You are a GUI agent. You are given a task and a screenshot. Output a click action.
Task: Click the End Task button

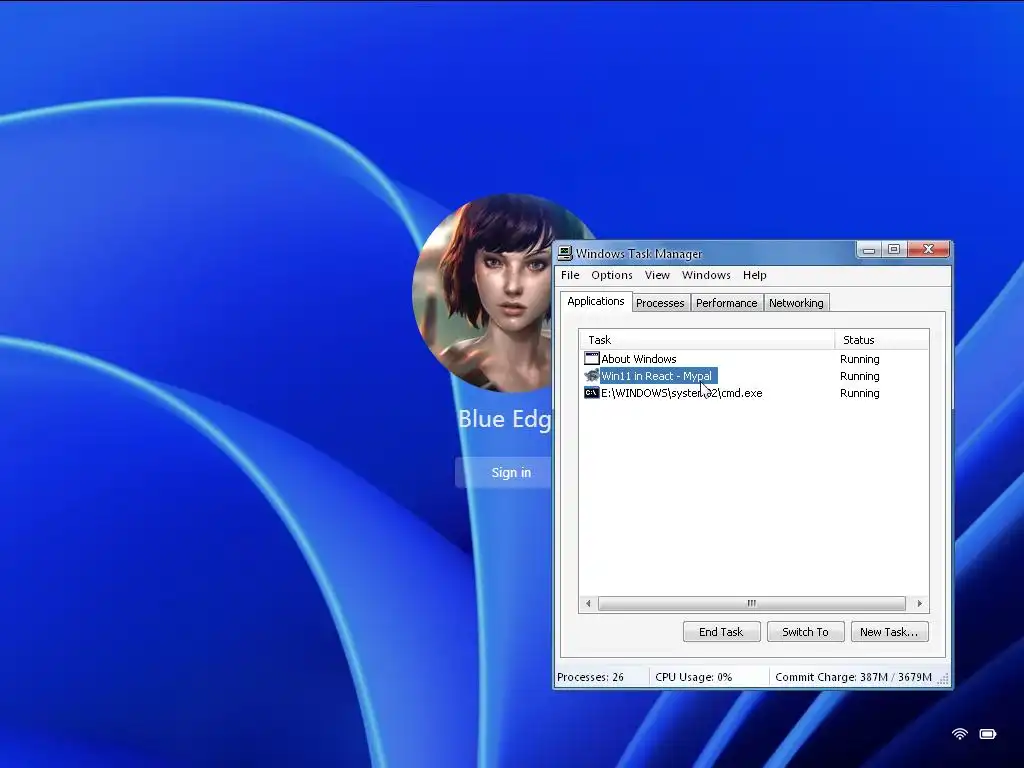pos(721,632)
